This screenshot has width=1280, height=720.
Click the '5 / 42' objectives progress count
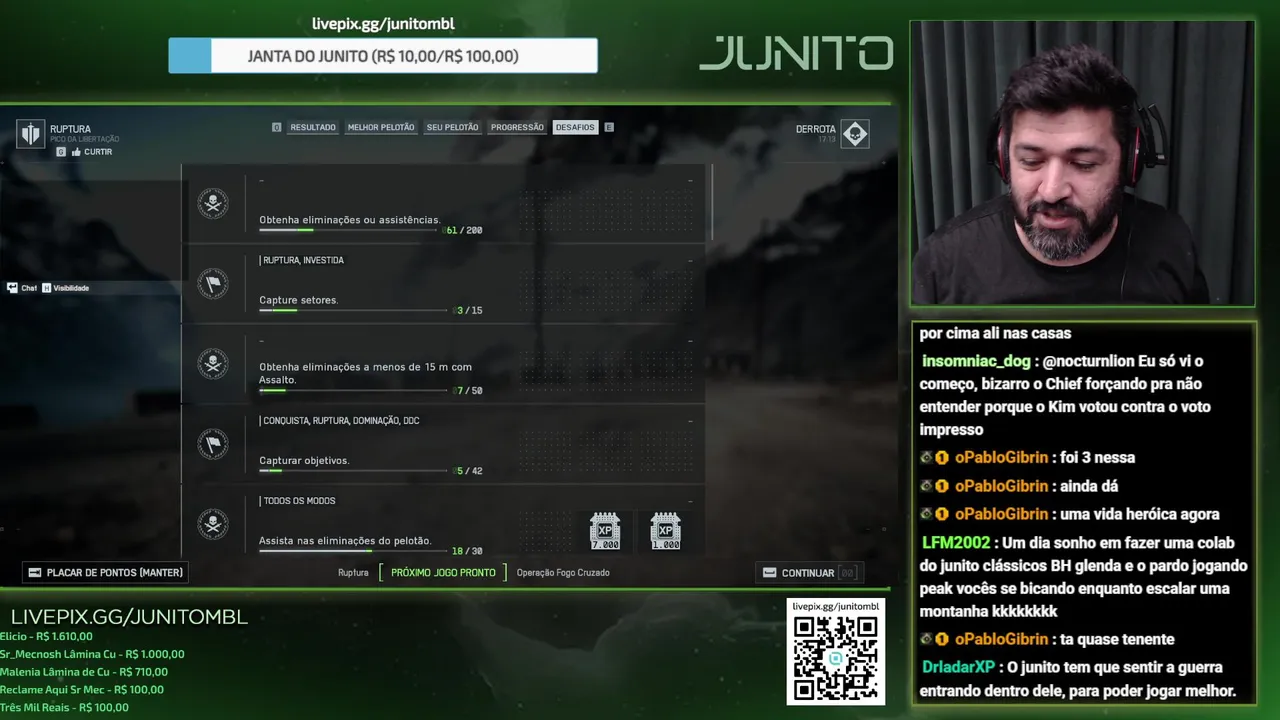(x=470, y=471)
